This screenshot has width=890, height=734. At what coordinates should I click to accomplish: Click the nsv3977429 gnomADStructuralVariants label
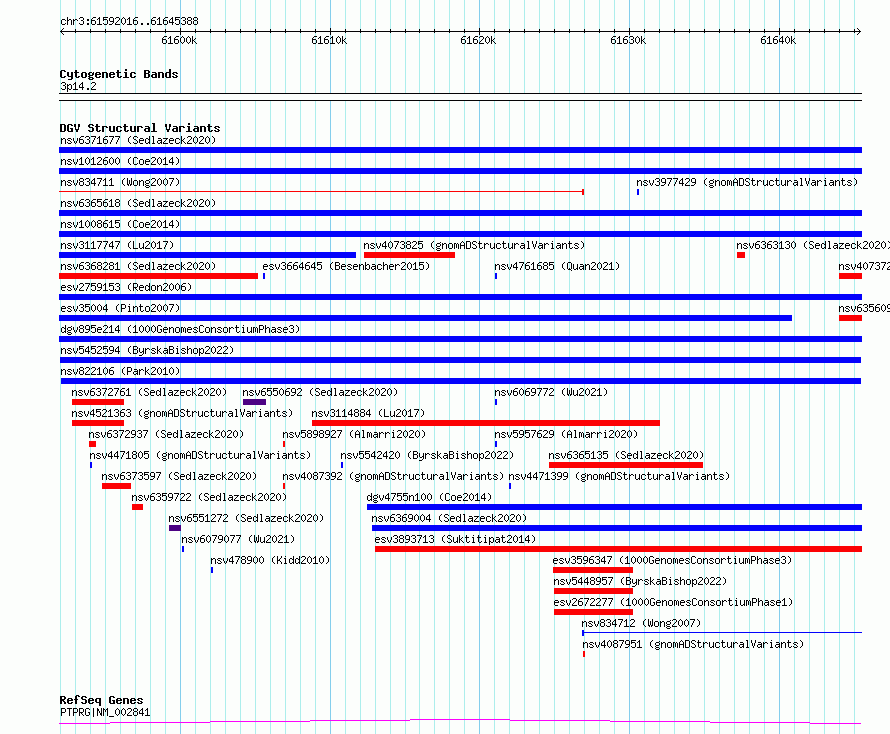pyautogui.click(x=747, y=182)
